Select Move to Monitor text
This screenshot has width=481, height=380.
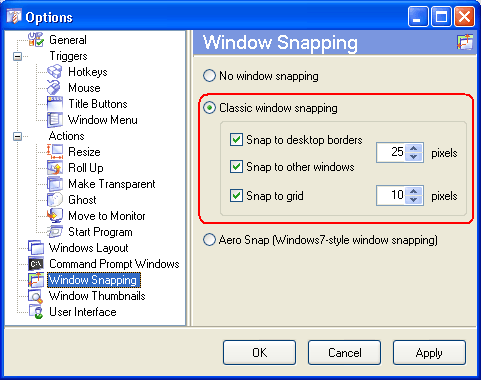pos(107,216)
